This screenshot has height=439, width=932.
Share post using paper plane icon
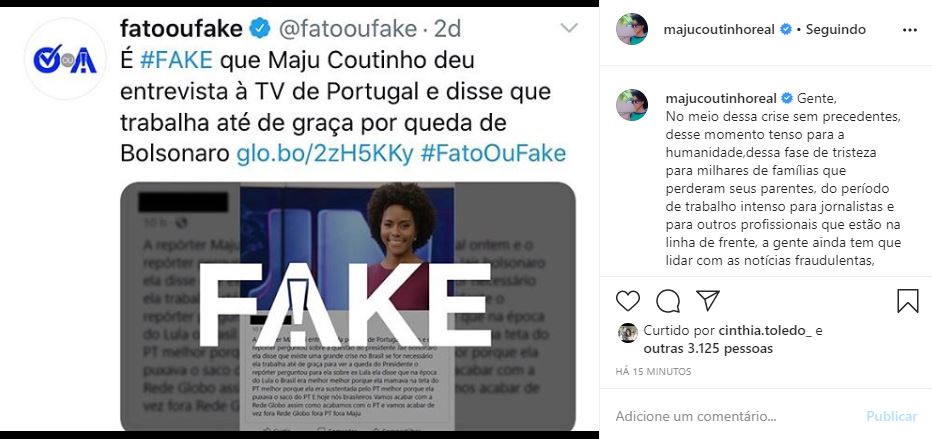pyautogui.click(x=708, y=300)
